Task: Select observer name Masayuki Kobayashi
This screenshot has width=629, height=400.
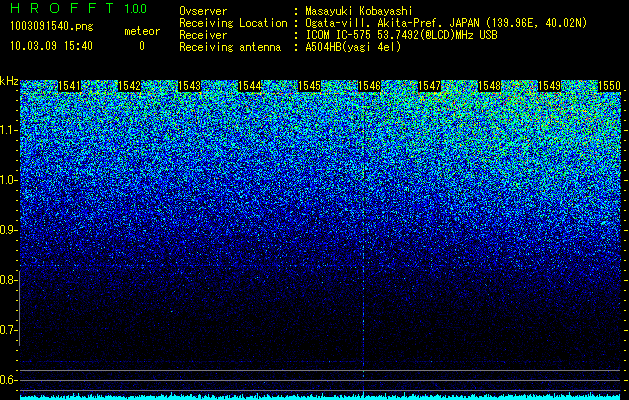Action: [x=359, y=12]
